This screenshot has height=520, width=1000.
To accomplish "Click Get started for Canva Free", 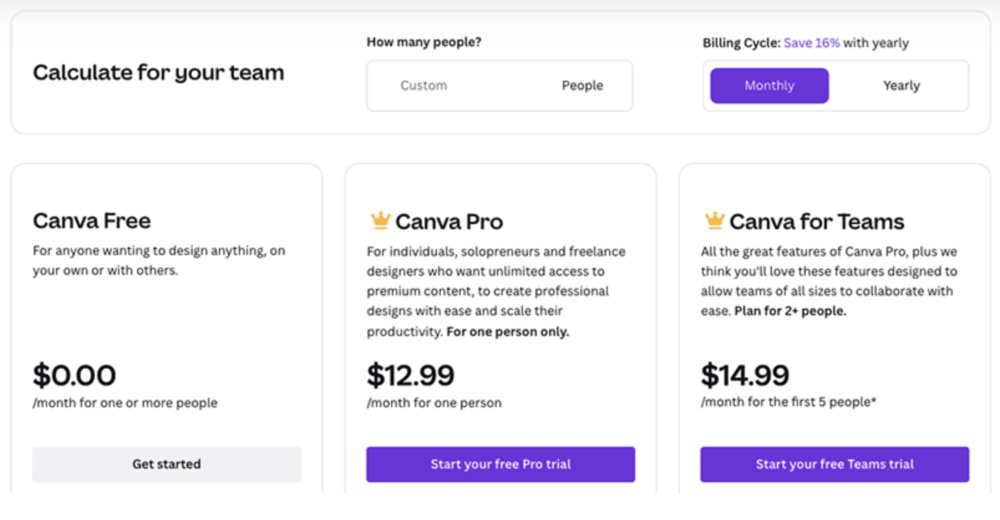I will [166, 464].
